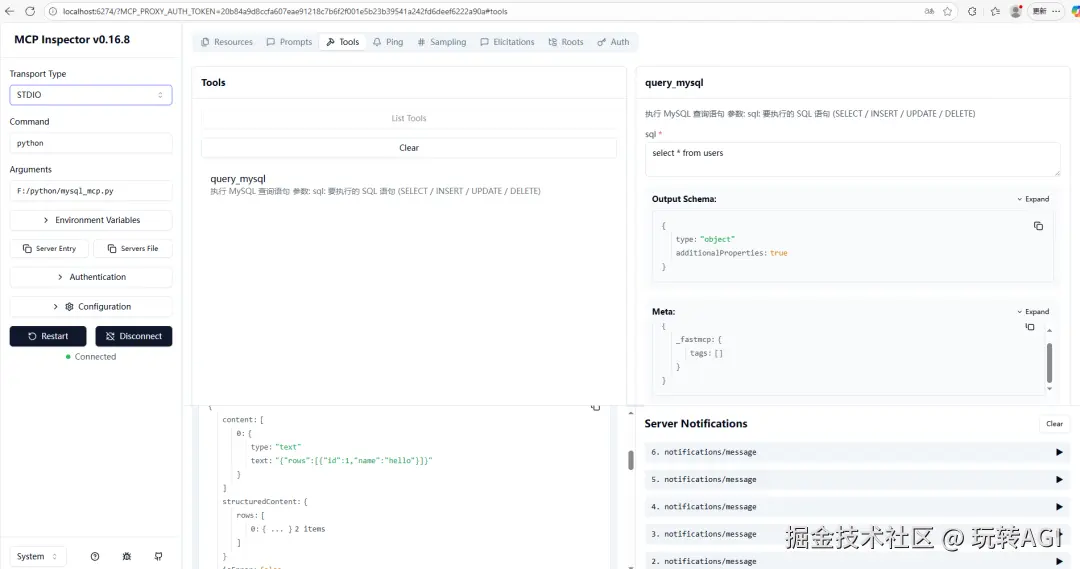Switch to the Sampling tab

[x=442, y=42]
